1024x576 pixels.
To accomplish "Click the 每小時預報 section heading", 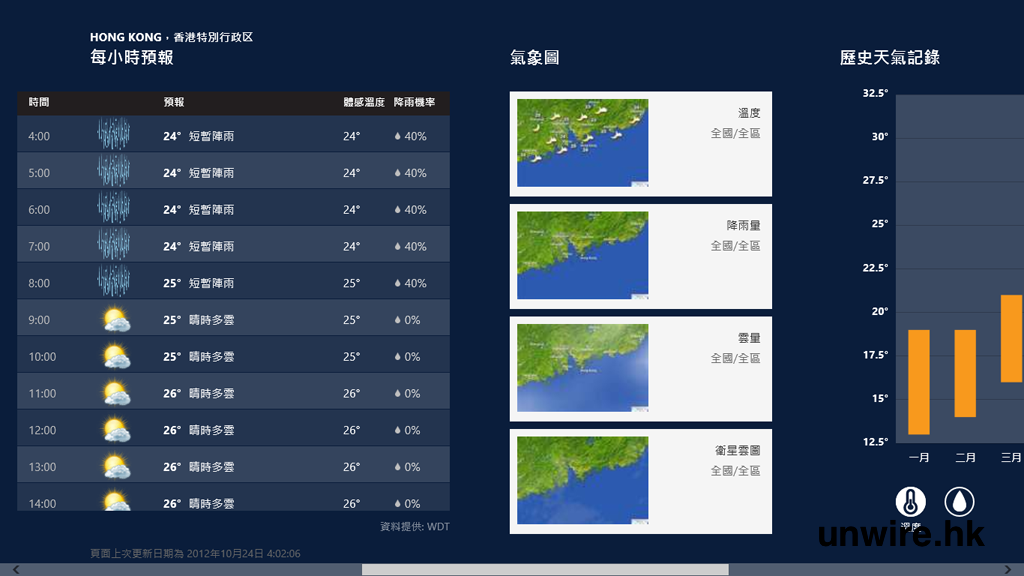I will click(x=132, y=58).
